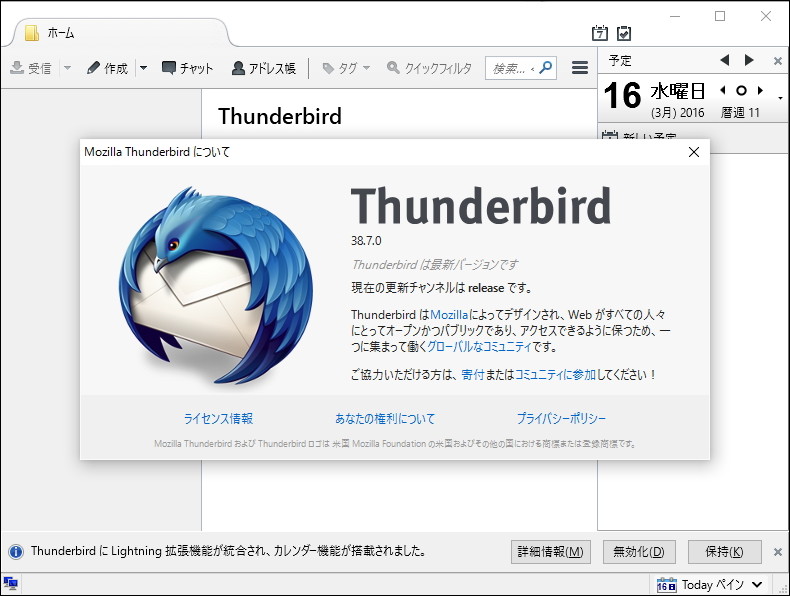Minimize the Thunderbird window
Viewport: 790px width, 596px height.
675,17
